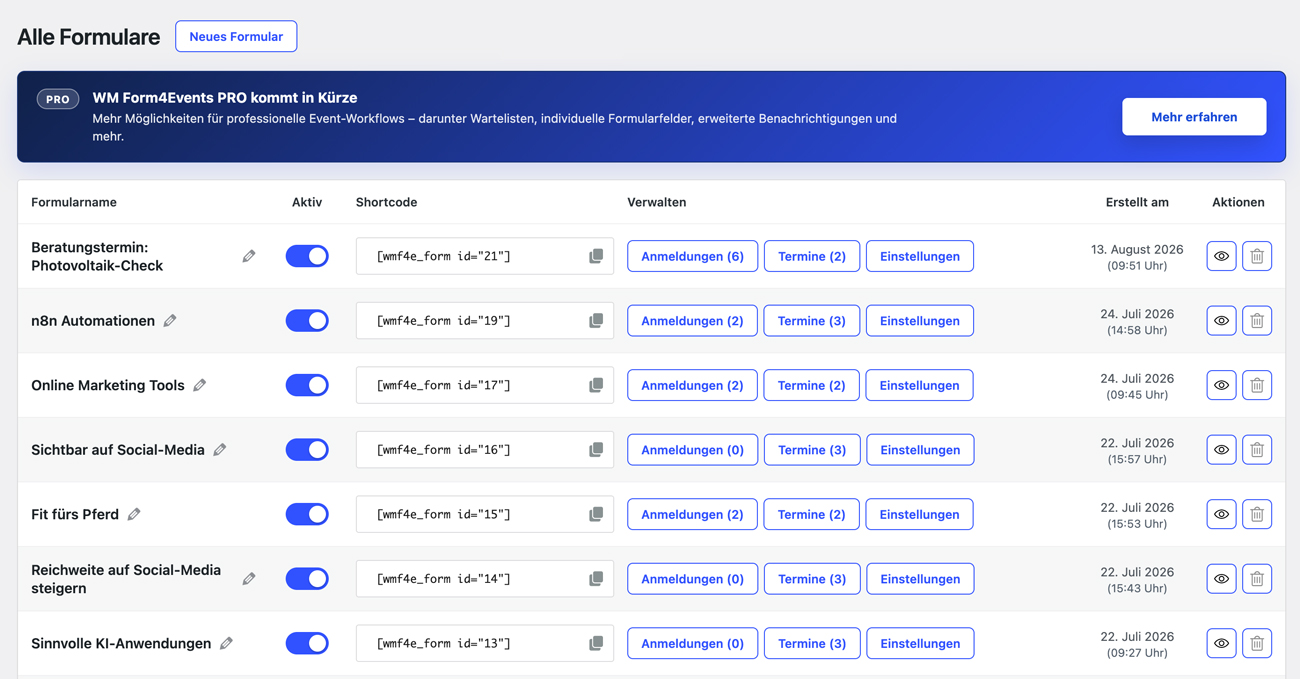The height and width of the screenshot is (679, 1300).
Task: Open Termine (2) for Photovoltaik-Check
Action: [811, 256]
